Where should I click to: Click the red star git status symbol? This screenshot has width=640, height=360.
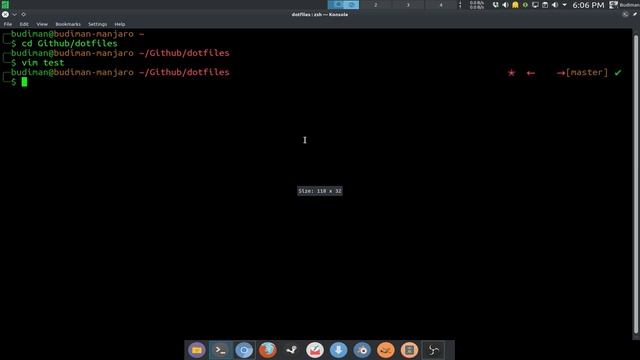click(511, 73)
